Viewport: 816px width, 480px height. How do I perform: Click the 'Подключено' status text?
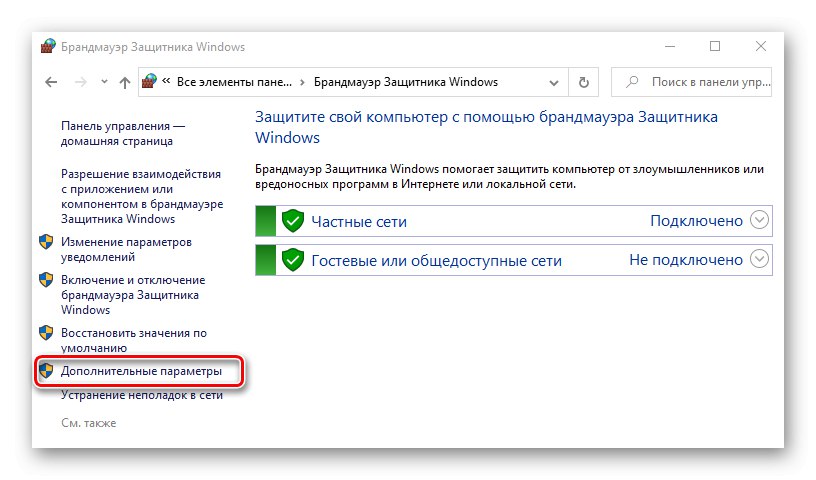pyautogui.click(x=696, y=221)
